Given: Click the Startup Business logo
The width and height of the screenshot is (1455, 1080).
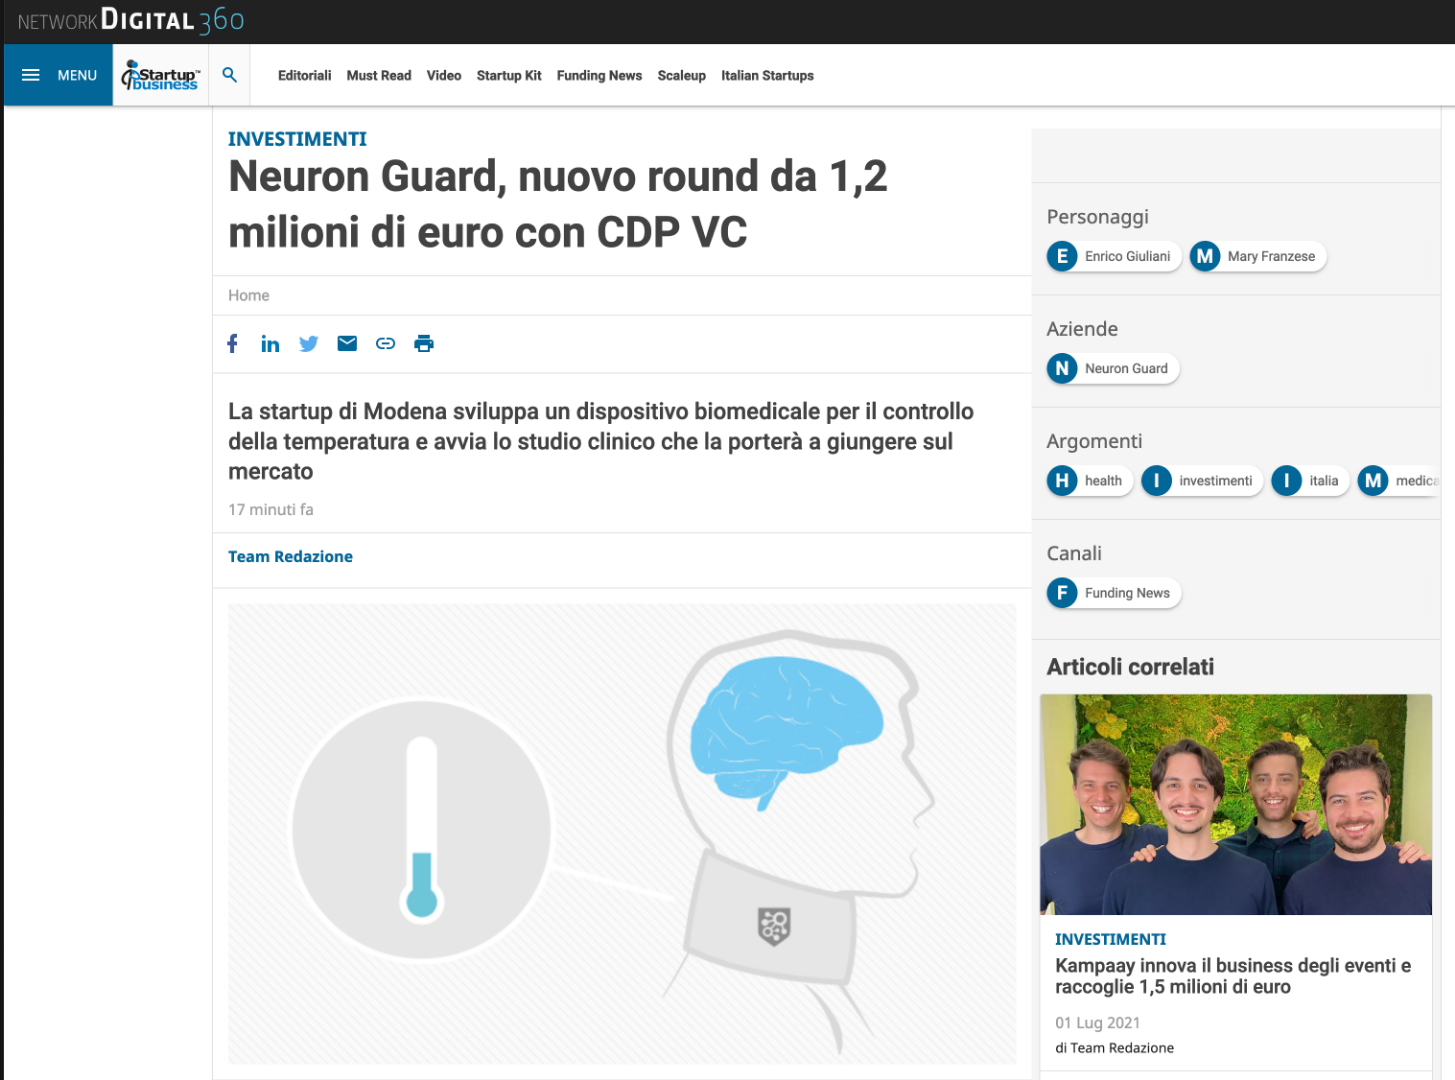Looking at the screenshot, I should click(160, 76).
